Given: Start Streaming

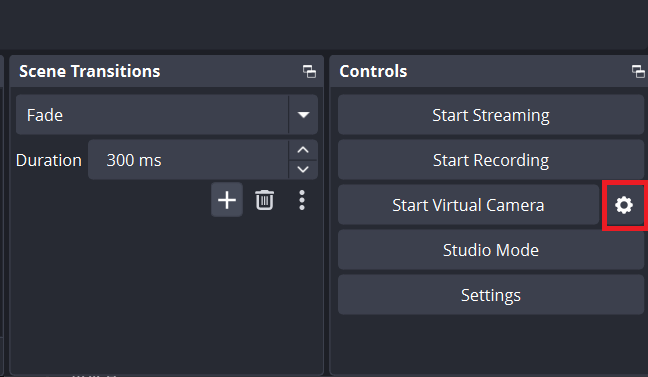Looking at the screenshot, I should [491, 115].
